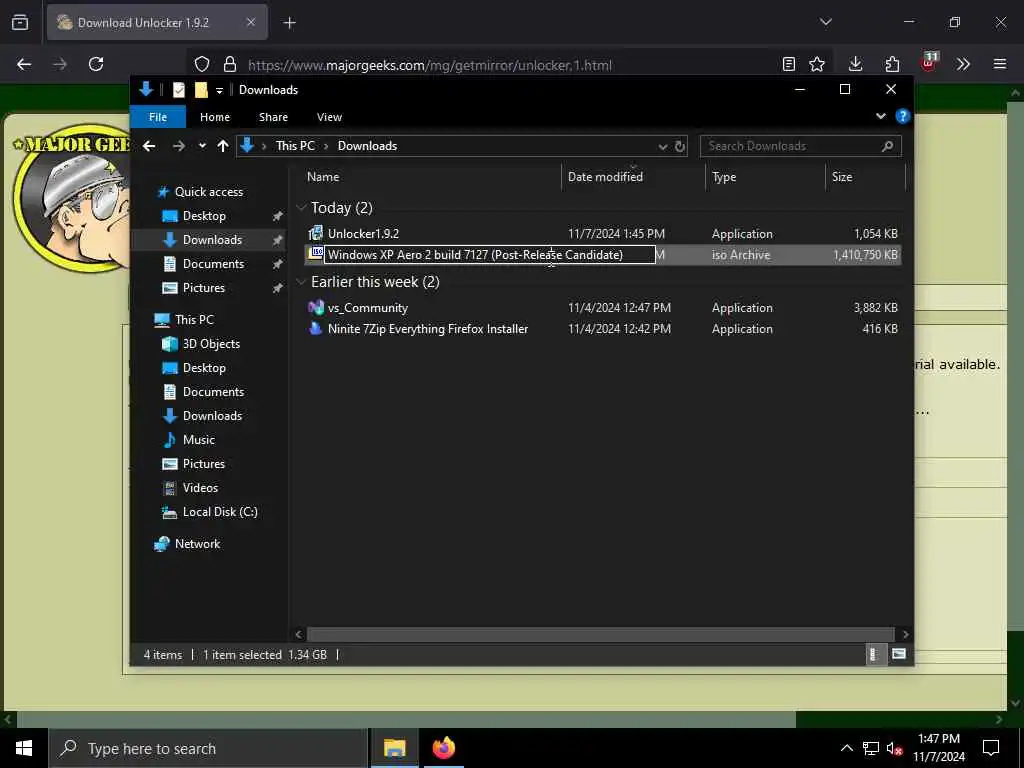Open a new Firefox tab
This screenshot has height=768, width=1024.
point(290,23)
